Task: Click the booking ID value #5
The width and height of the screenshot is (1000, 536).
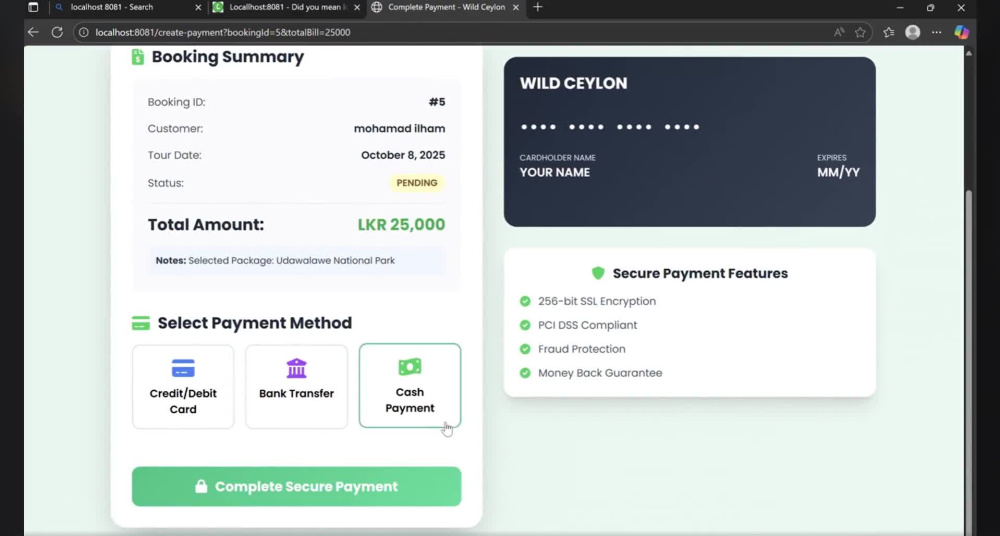Action: (x=437, y=102)
